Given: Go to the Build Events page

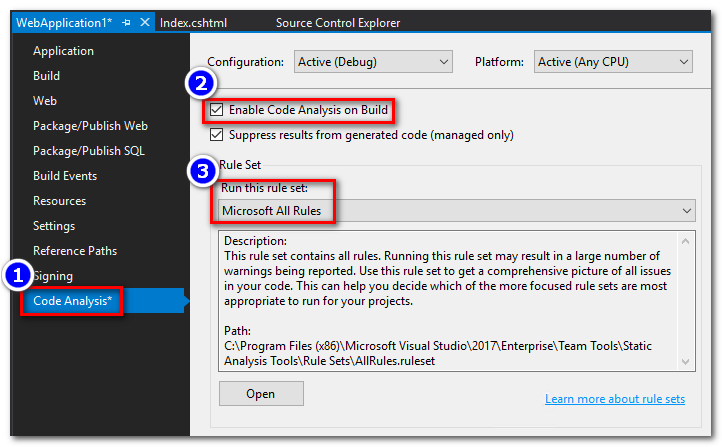Looking at the screenshot, I should [x=65, y=176].
